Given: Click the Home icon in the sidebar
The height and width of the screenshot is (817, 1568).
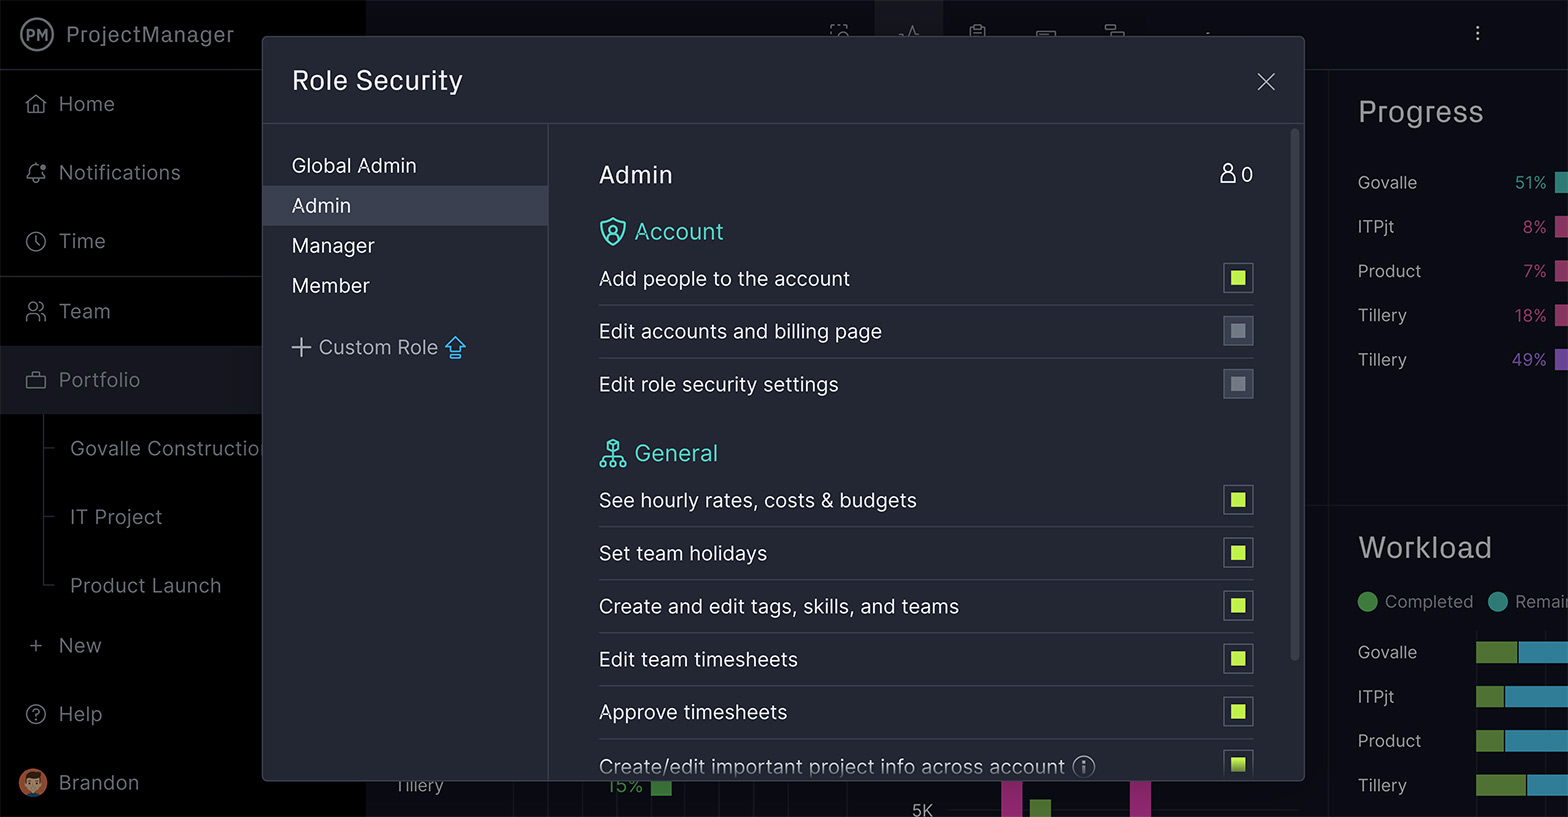Looking at the screenshot, I should pyautogui.click(x=36, y=104).
